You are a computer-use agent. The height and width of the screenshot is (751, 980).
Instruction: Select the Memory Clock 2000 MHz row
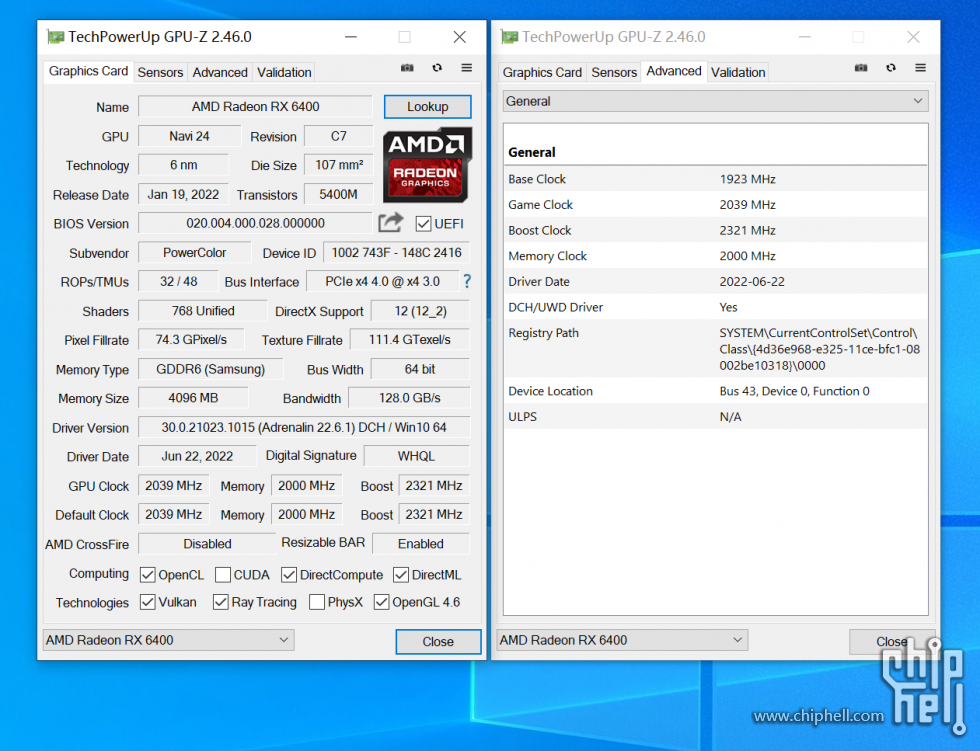[715, 256]
